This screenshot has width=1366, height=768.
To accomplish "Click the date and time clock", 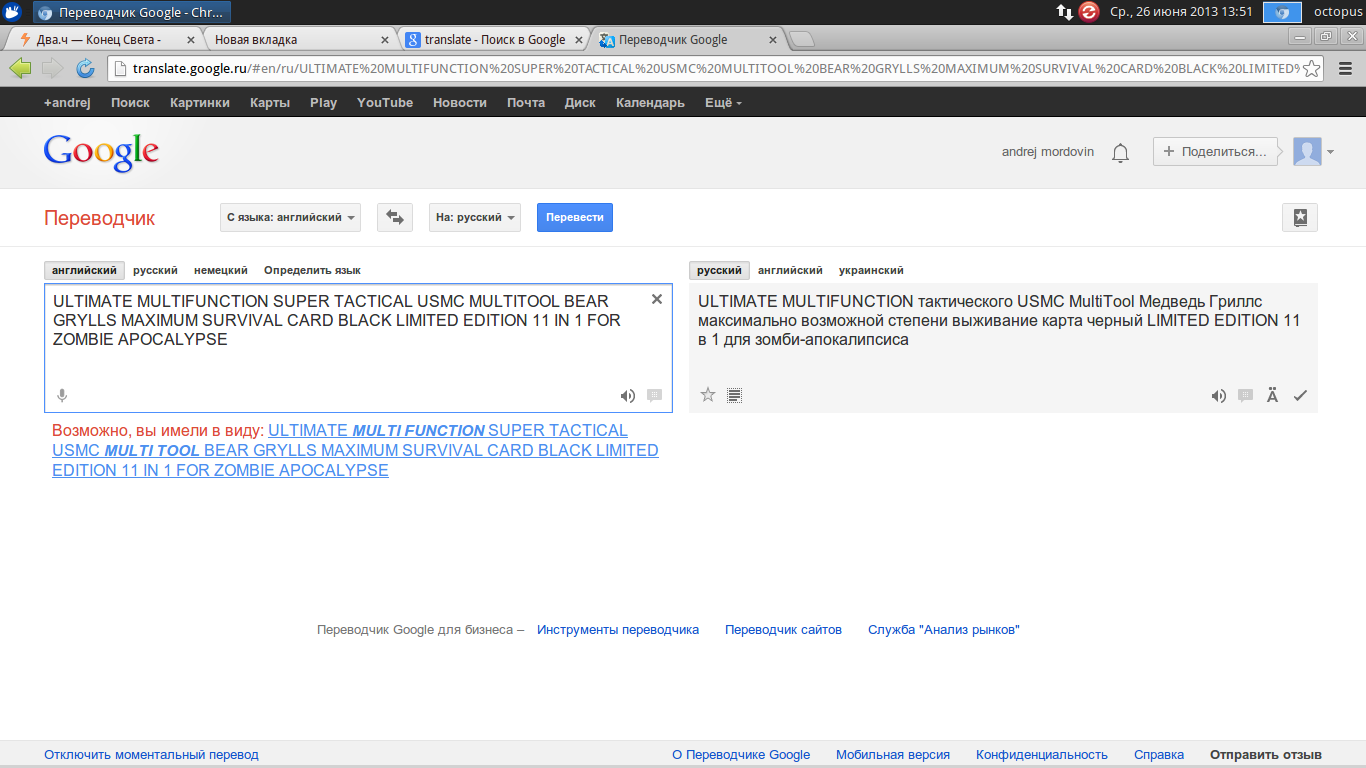I will [x=1181, y=12].
